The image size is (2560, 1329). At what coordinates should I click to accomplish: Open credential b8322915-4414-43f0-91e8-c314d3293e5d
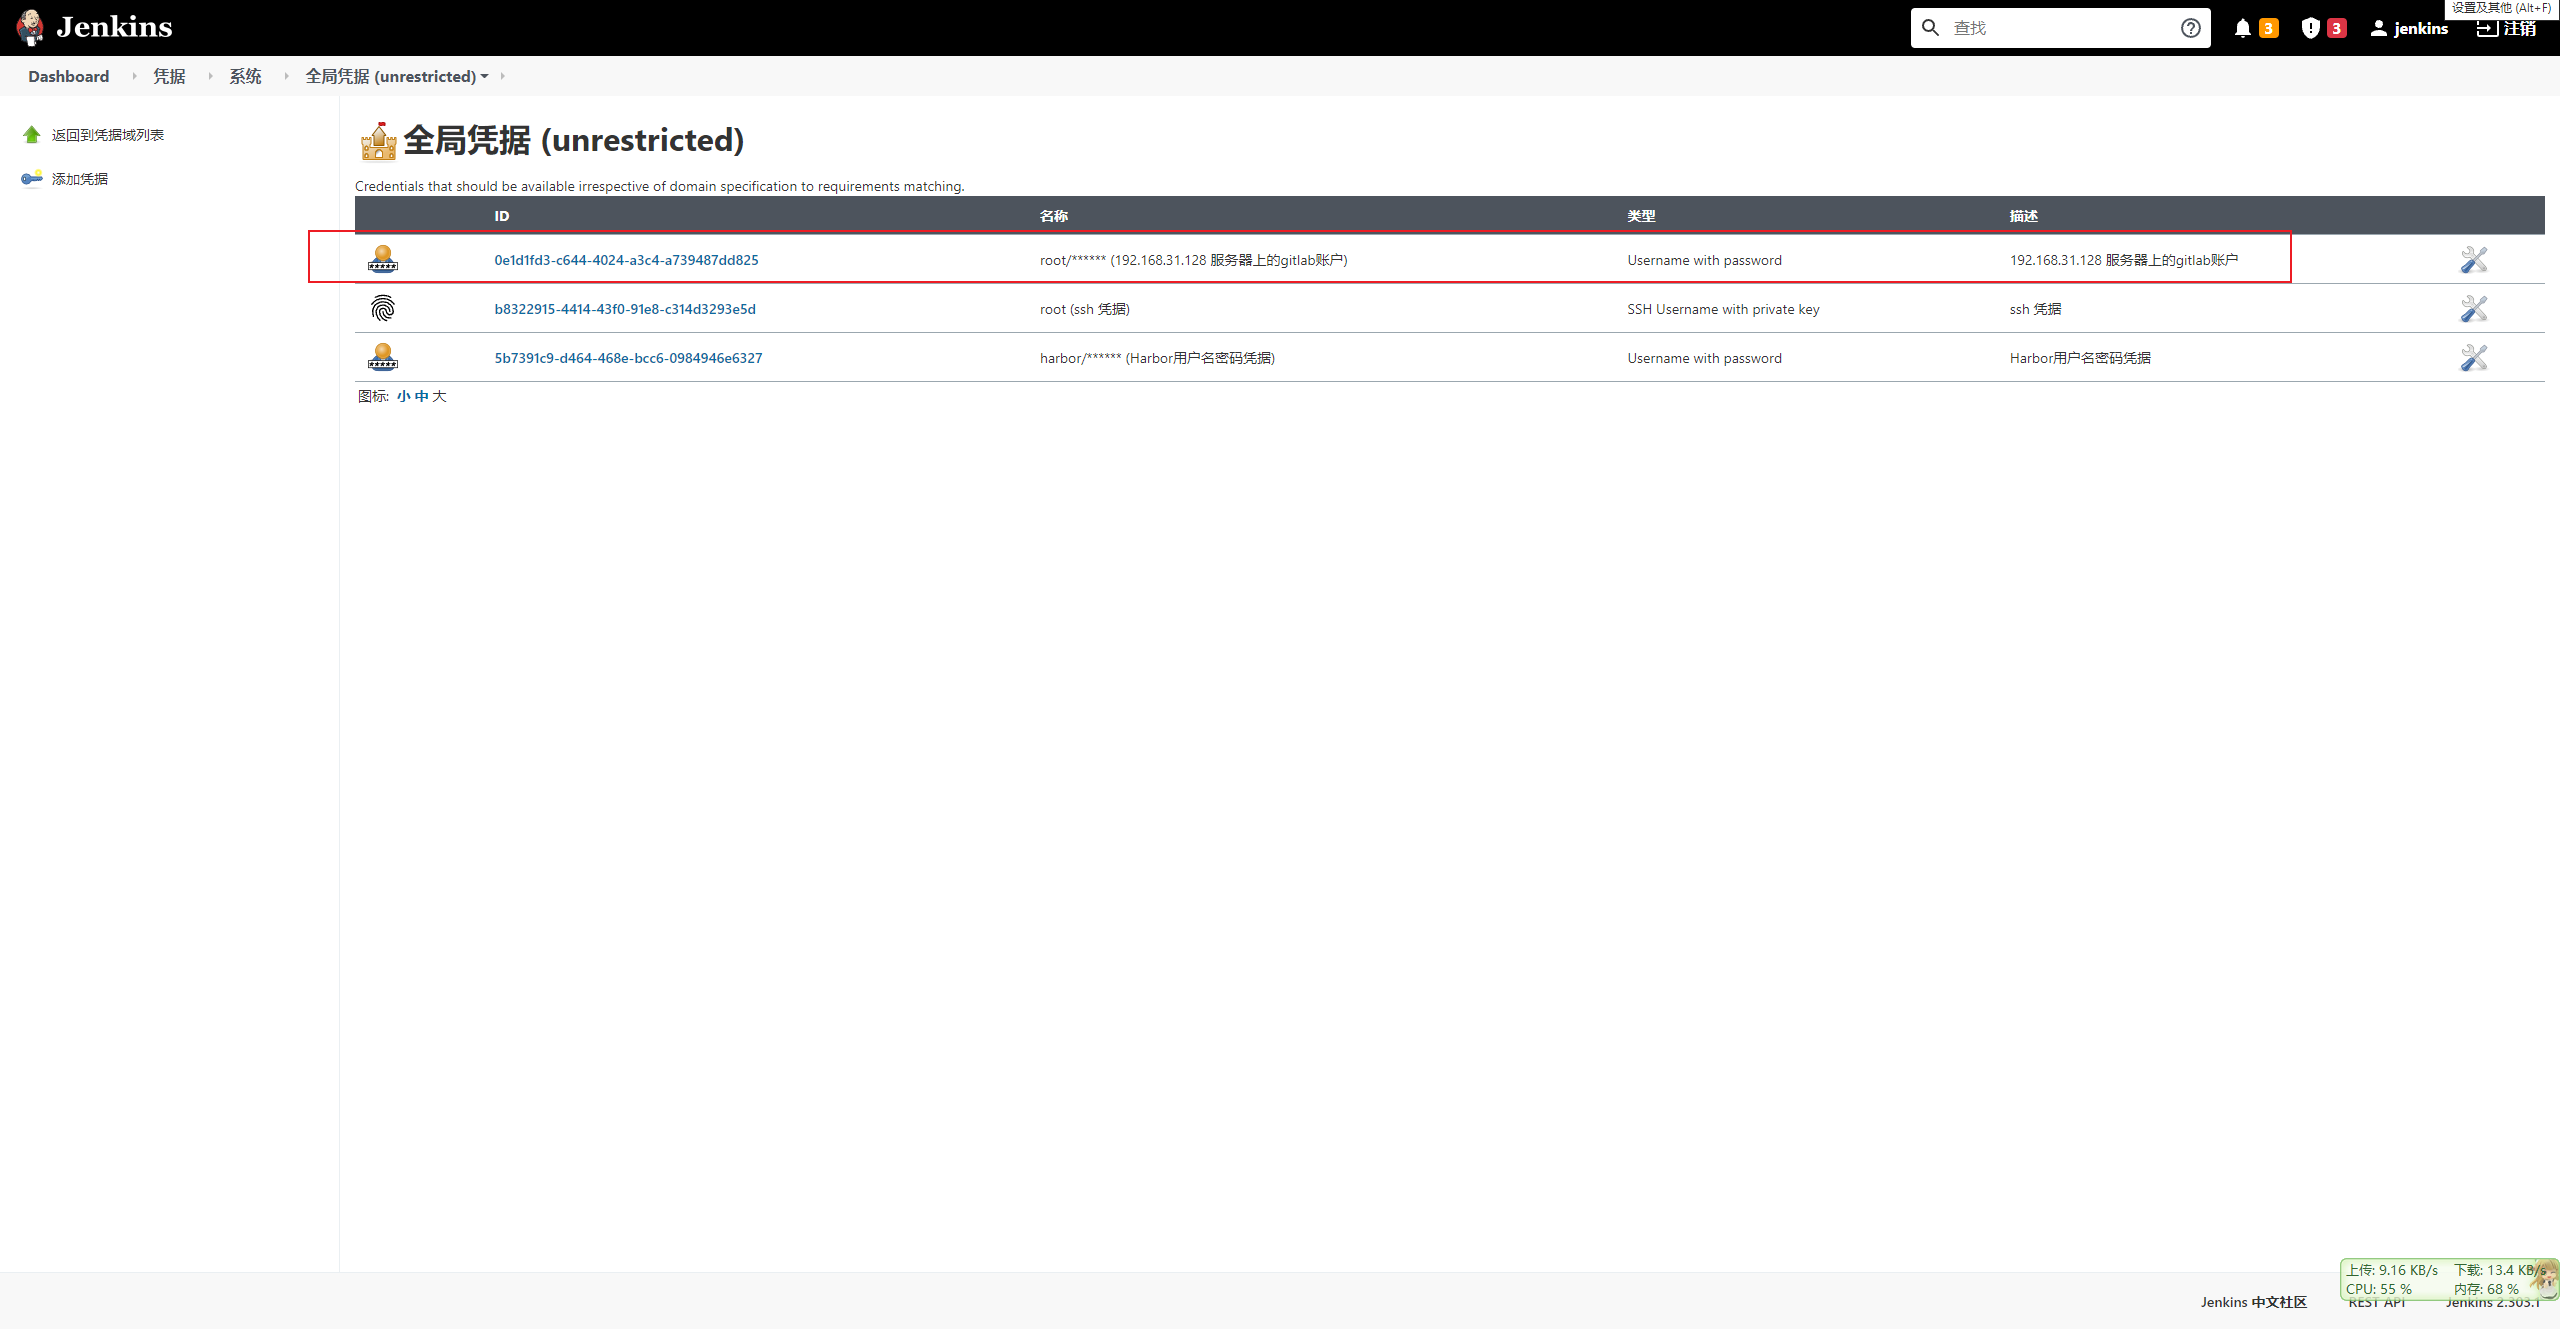click(625, 309)
